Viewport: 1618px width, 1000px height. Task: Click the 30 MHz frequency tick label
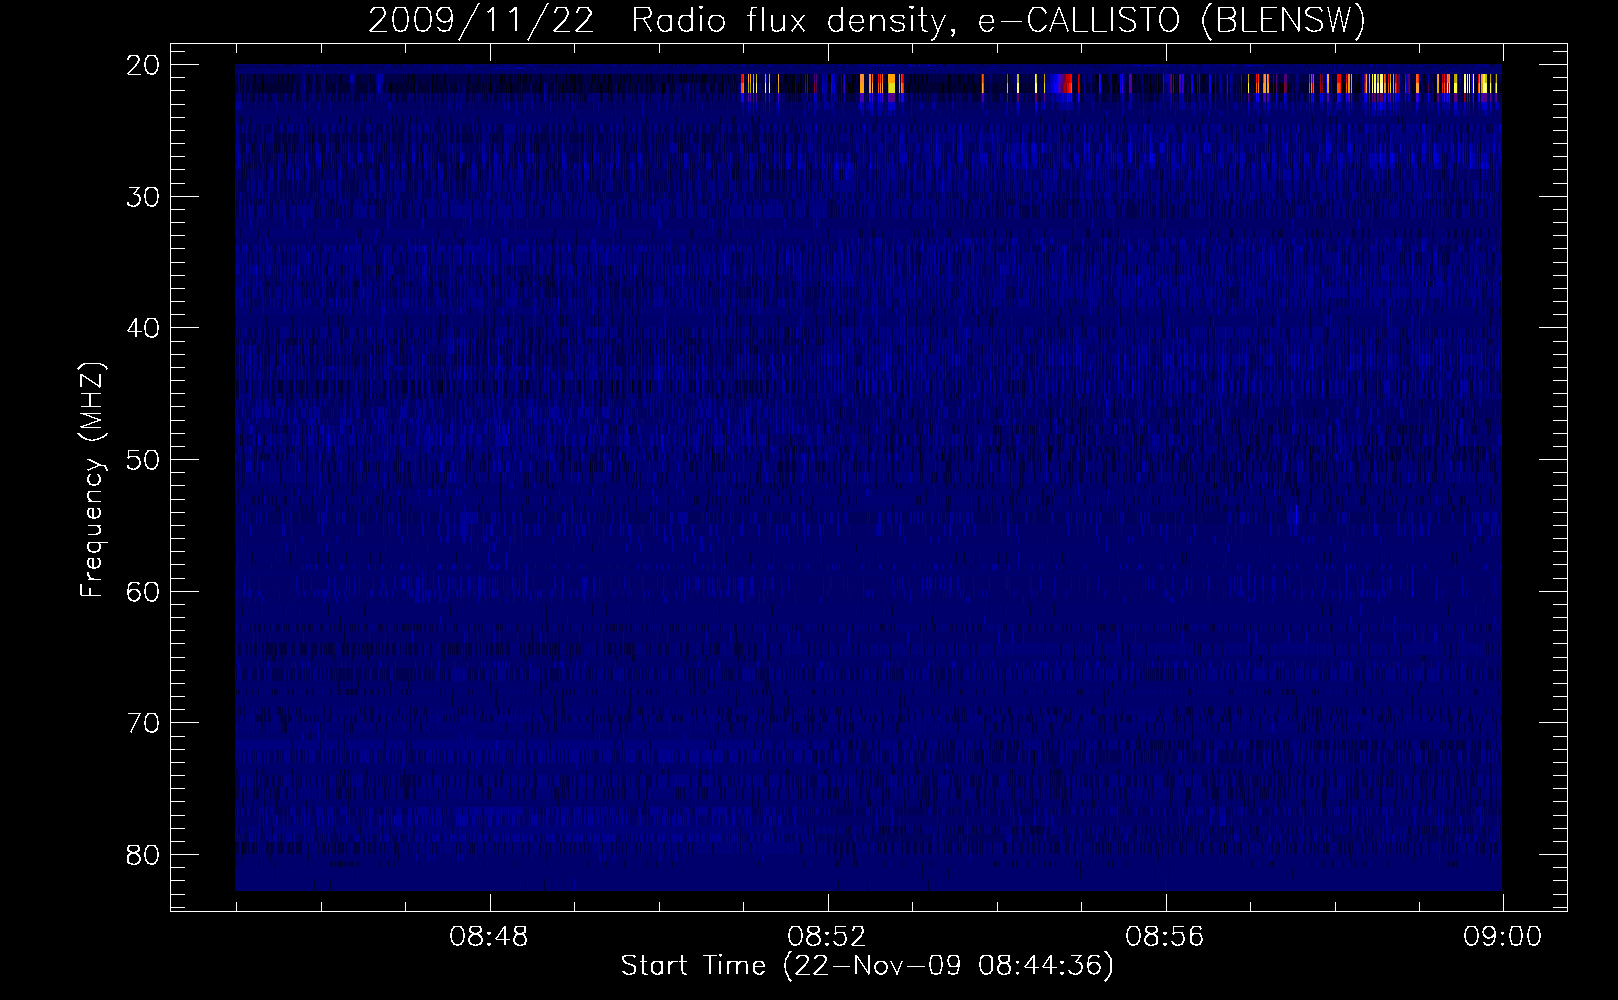pos(143,197)
